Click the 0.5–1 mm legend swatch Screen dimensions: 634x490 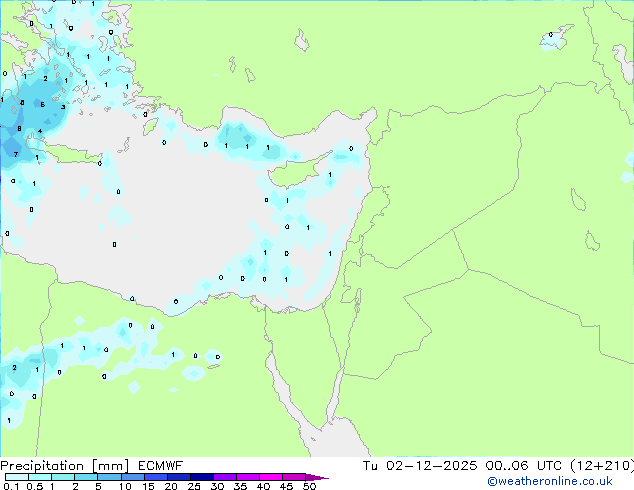40,477
